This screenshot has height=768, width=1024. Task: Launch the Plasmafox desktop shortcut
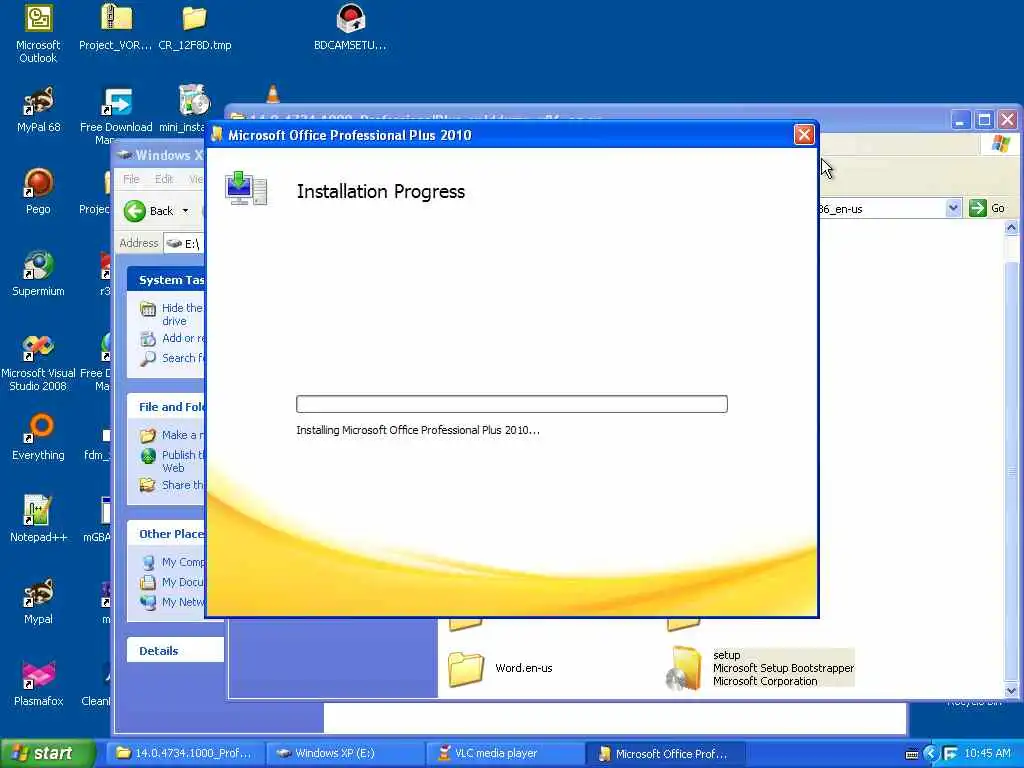38,675
